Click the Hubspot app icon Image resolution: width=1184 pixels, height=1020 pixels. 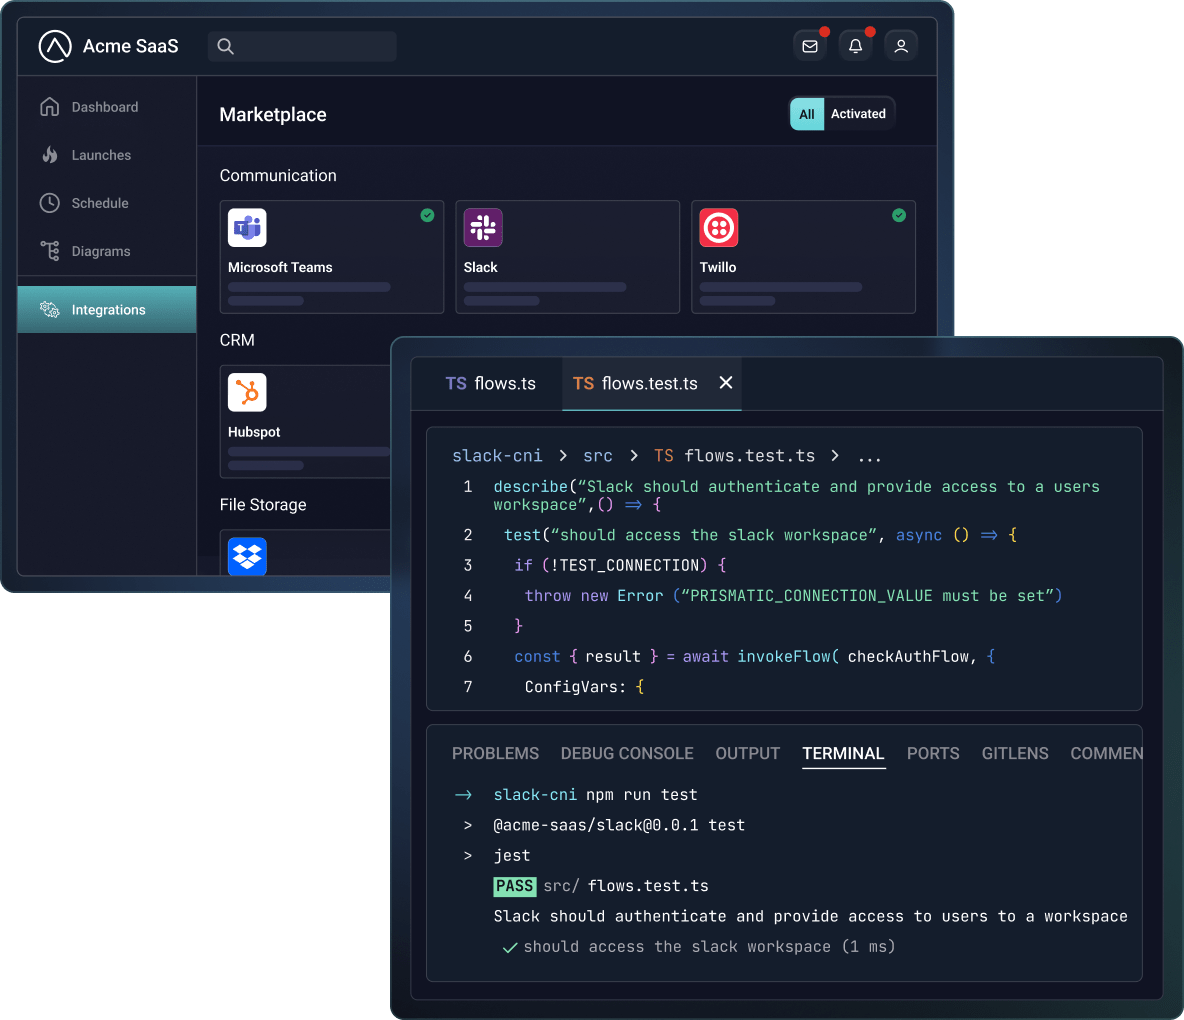tap(247, 392)
